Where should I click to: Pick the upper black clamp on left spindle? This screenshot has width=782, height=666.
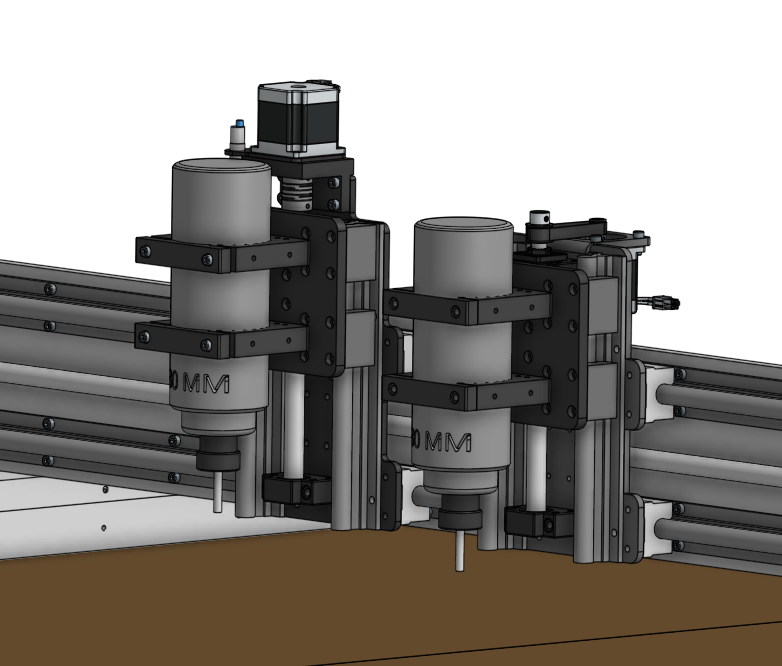click(x=222, y=253)
